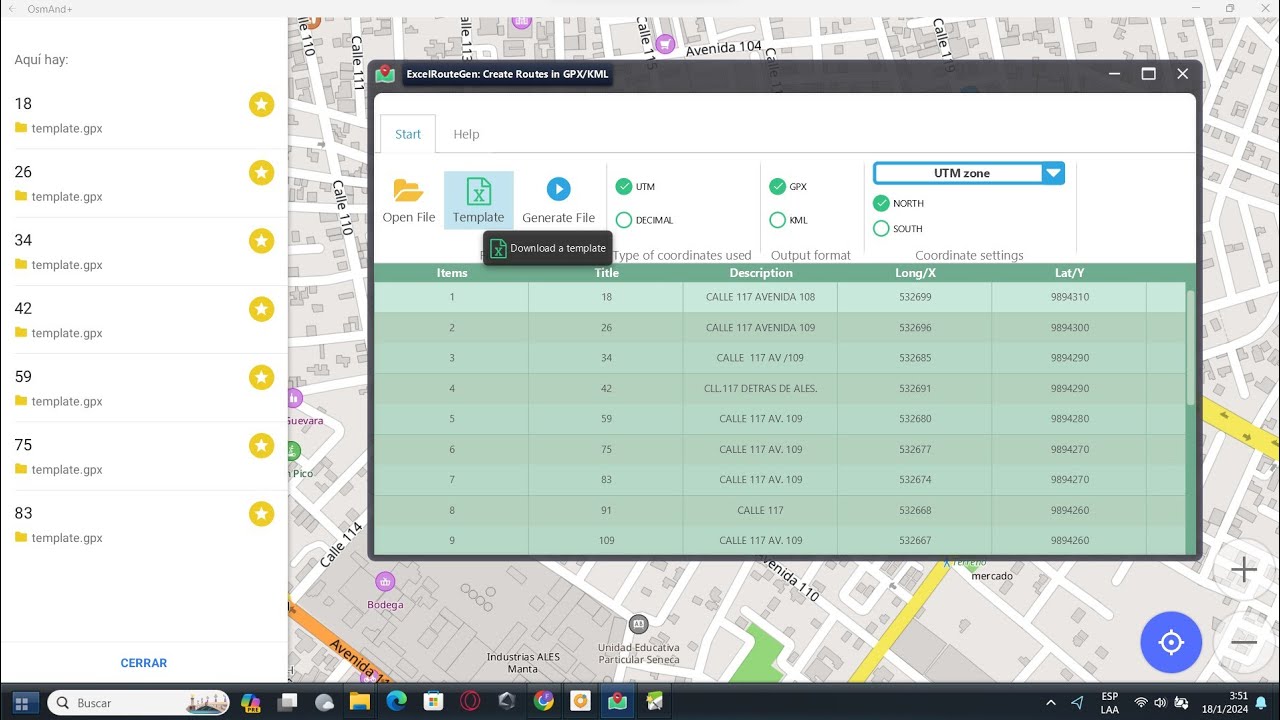The image size is (1280, 720).
Task: Open Microsoft Store from the taskbar
Action: (433, 702)
